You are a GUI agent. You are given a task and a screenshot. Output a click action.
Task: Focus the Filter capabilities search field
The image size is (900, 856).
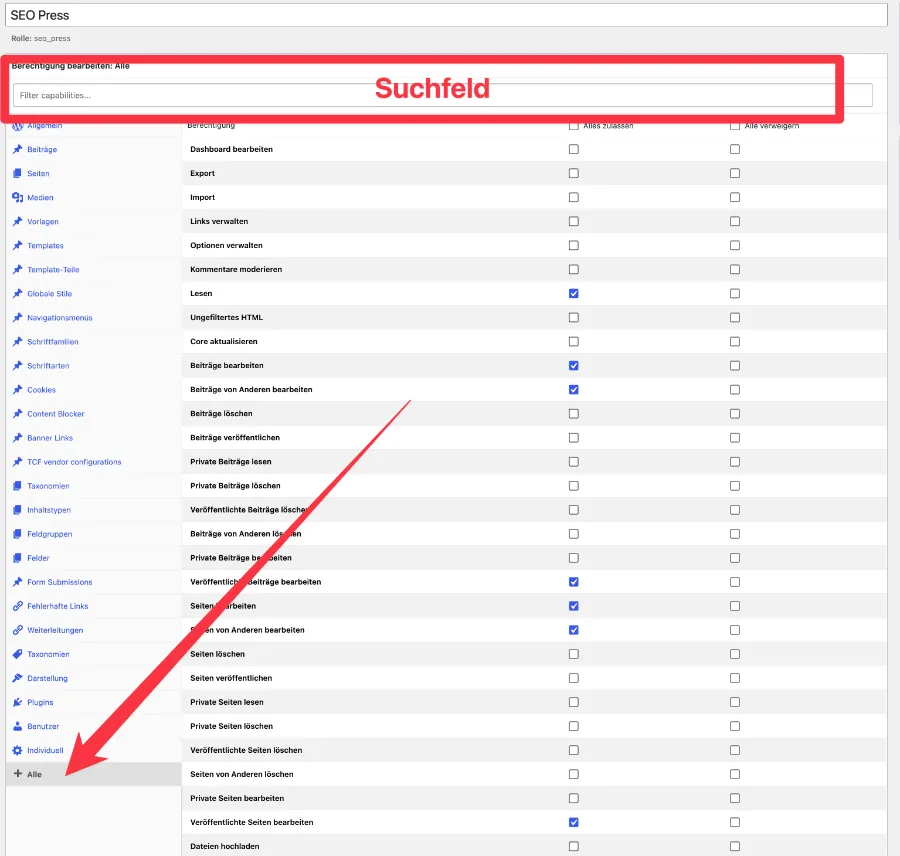tap(443, 95)
